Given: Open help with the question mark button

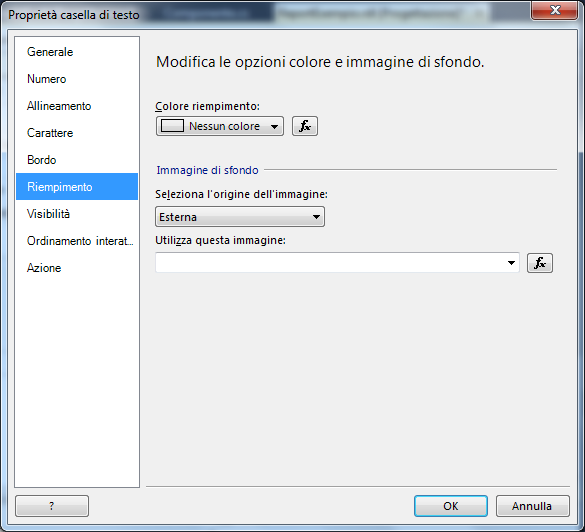Looking at the screenshot, I should pos(52,506).
